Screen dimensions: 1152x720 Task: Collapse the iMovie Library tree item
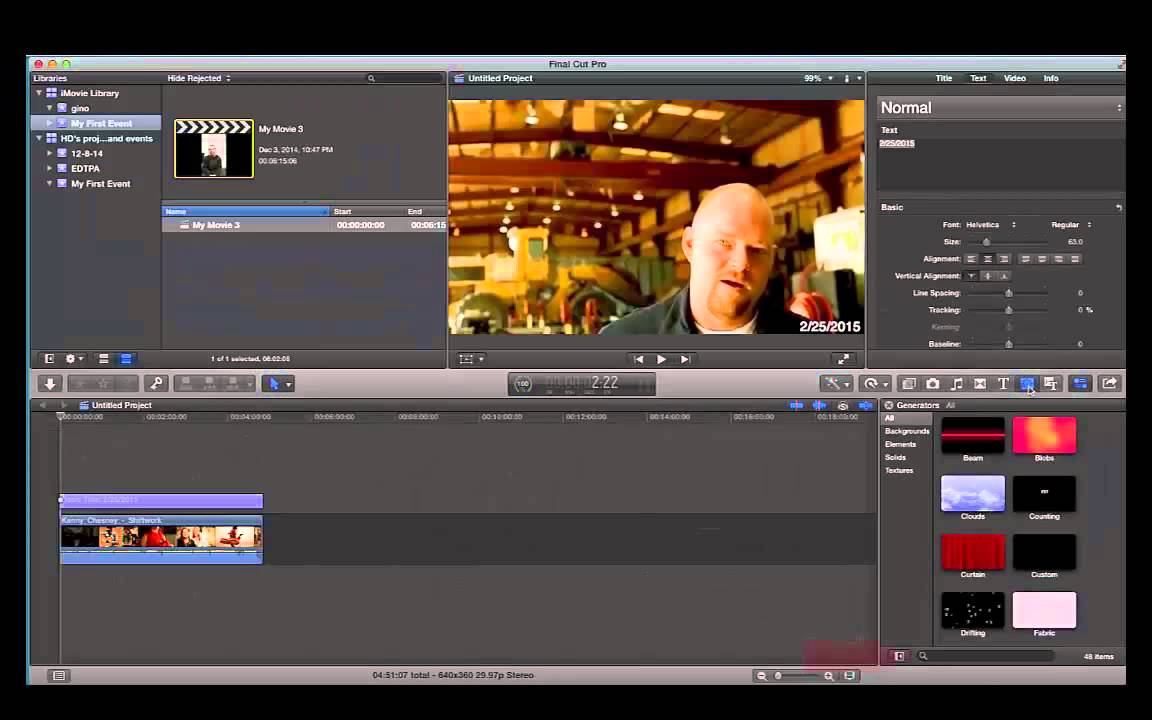39,93
